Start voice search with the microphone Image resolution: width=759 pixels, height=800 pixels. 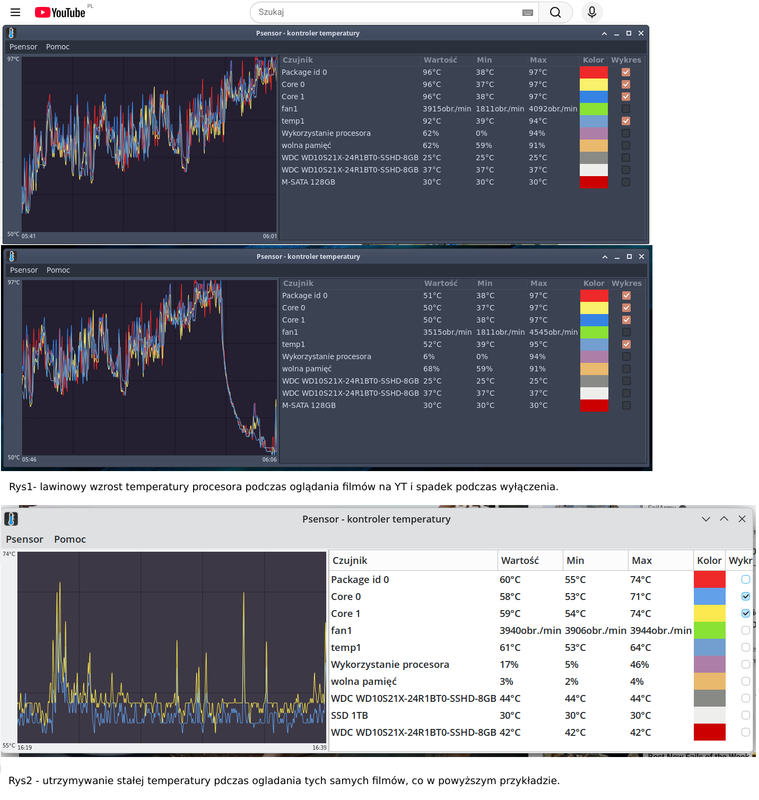tap(592, 12)
